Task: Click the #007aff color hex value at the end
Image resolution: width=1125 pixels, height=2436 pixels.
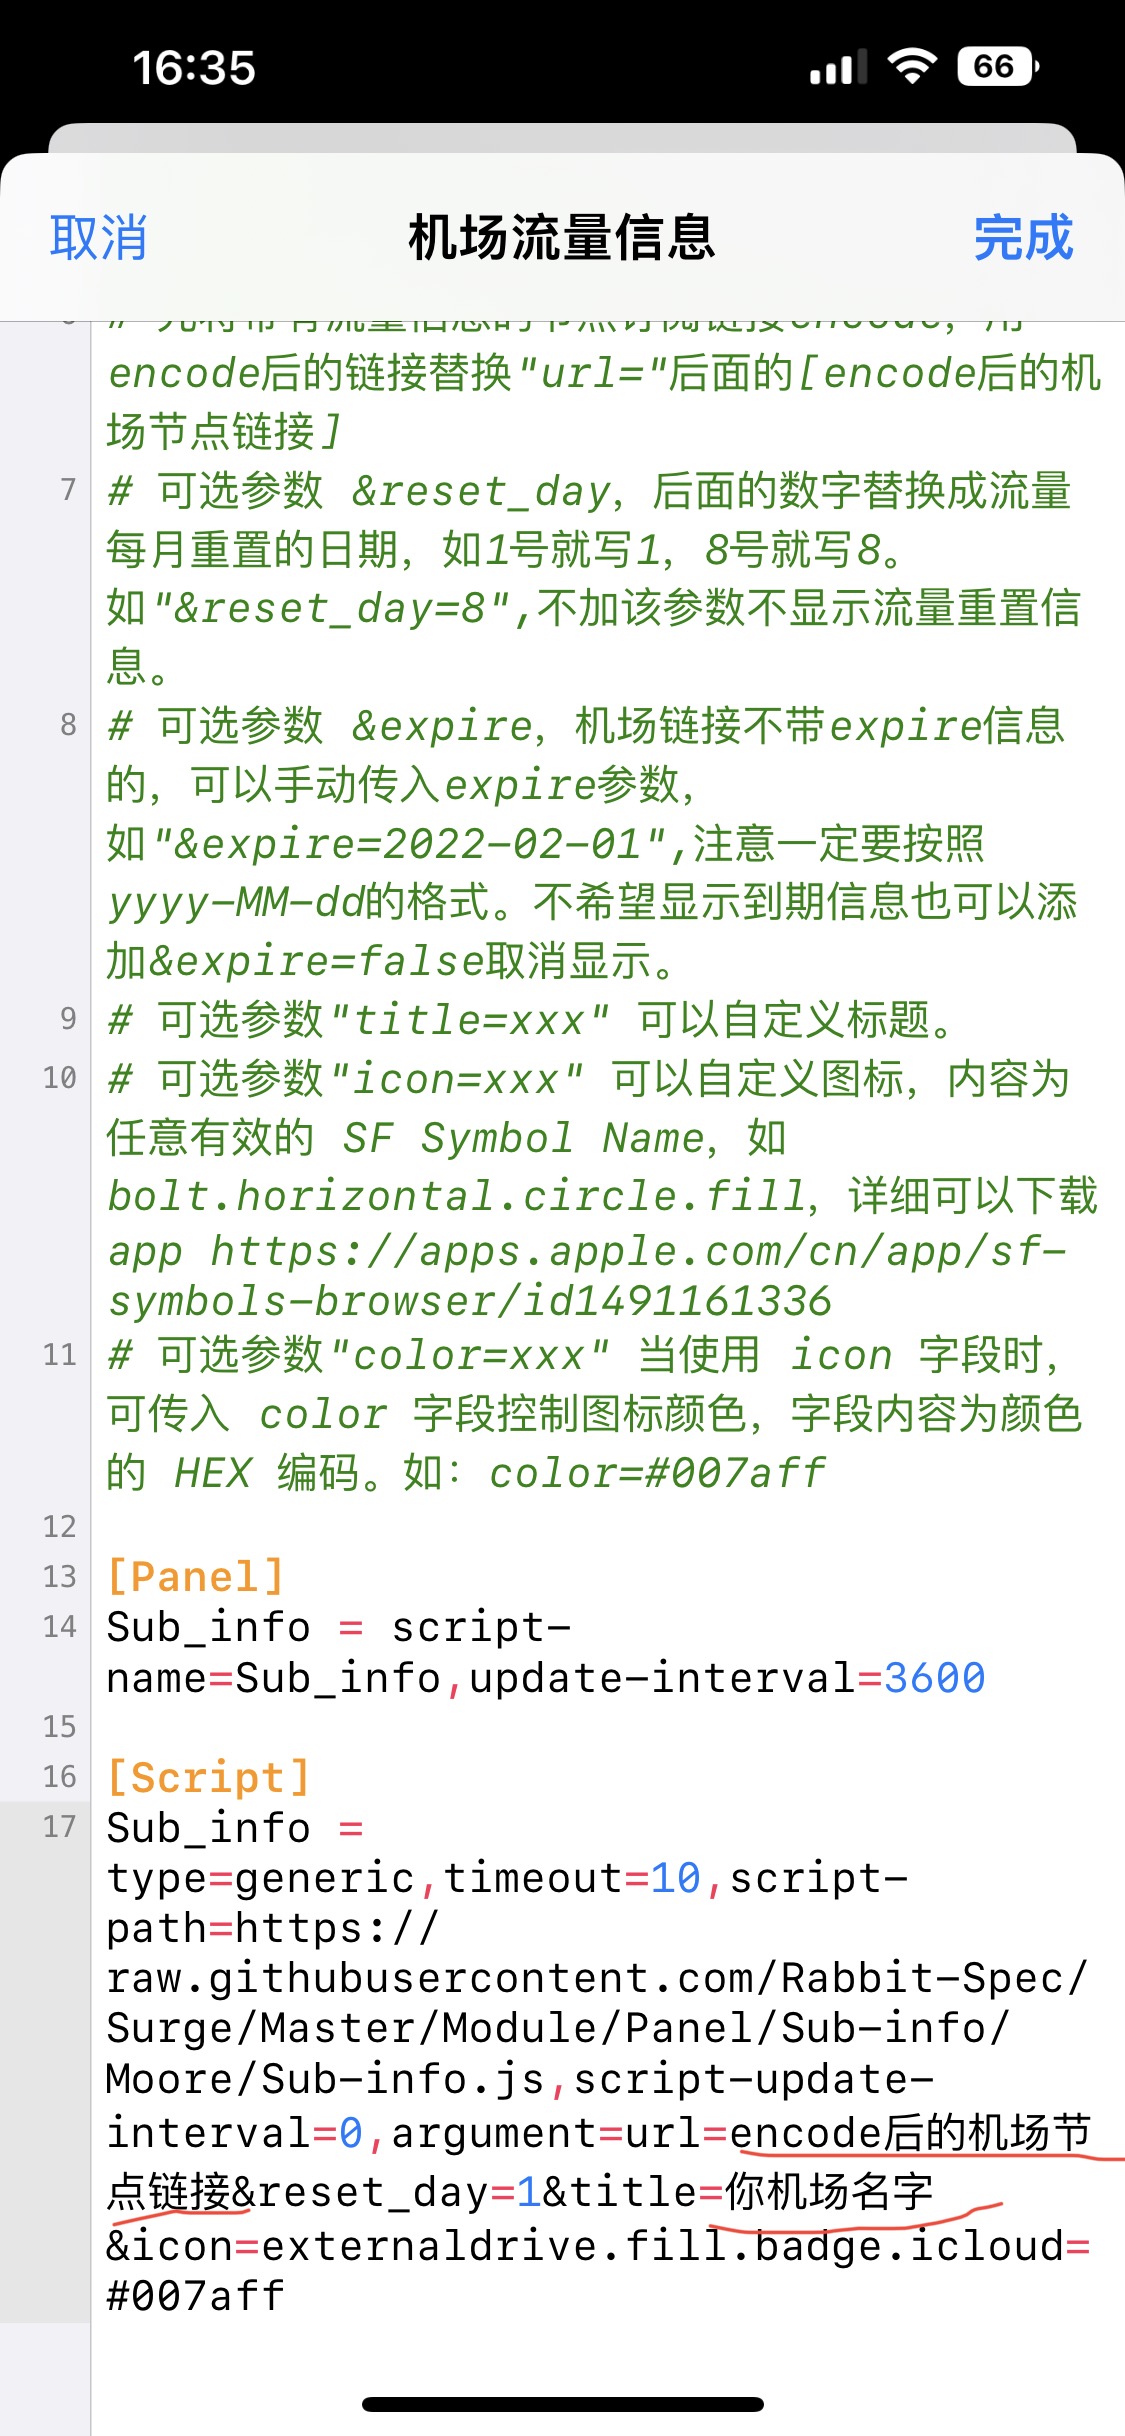Action: tap(196, 2295)
